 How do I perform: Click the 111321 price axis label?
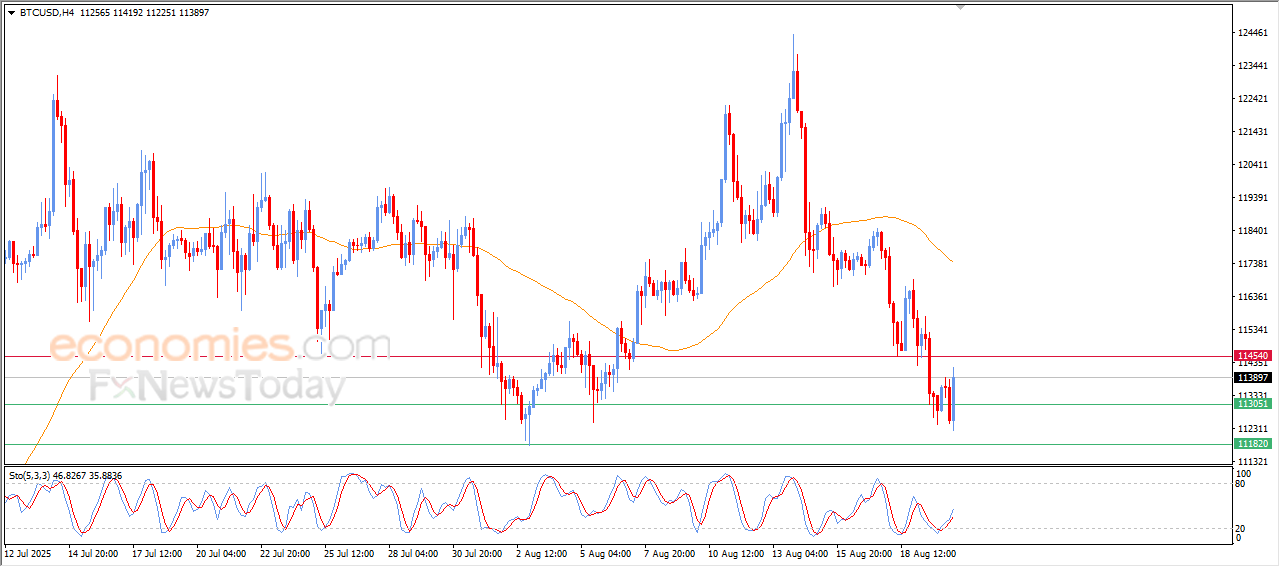click(1253, 462)
